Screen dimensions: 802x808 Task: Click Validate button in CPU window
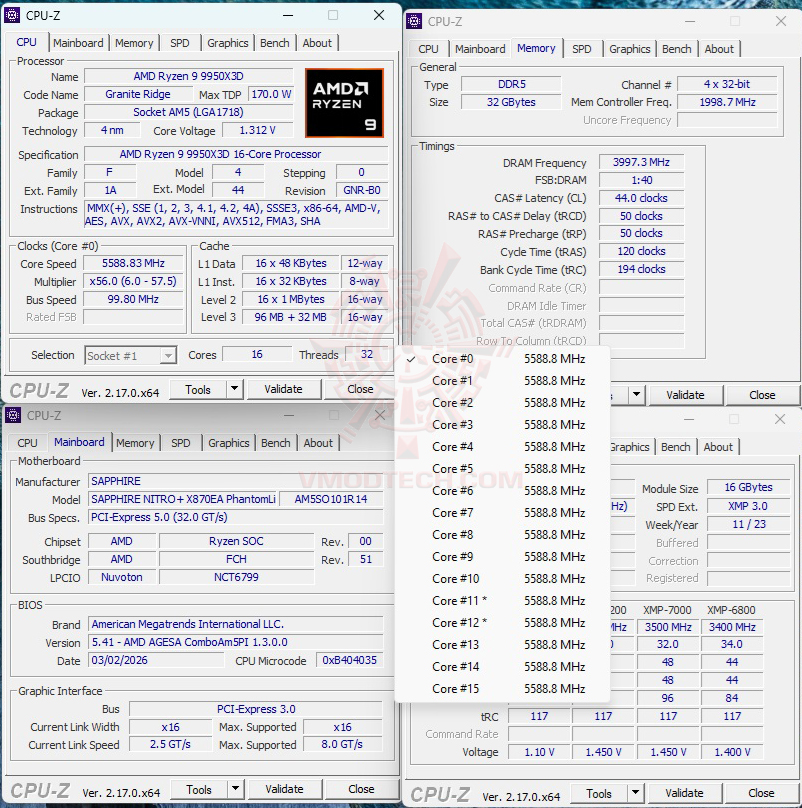tap(283, 389)
